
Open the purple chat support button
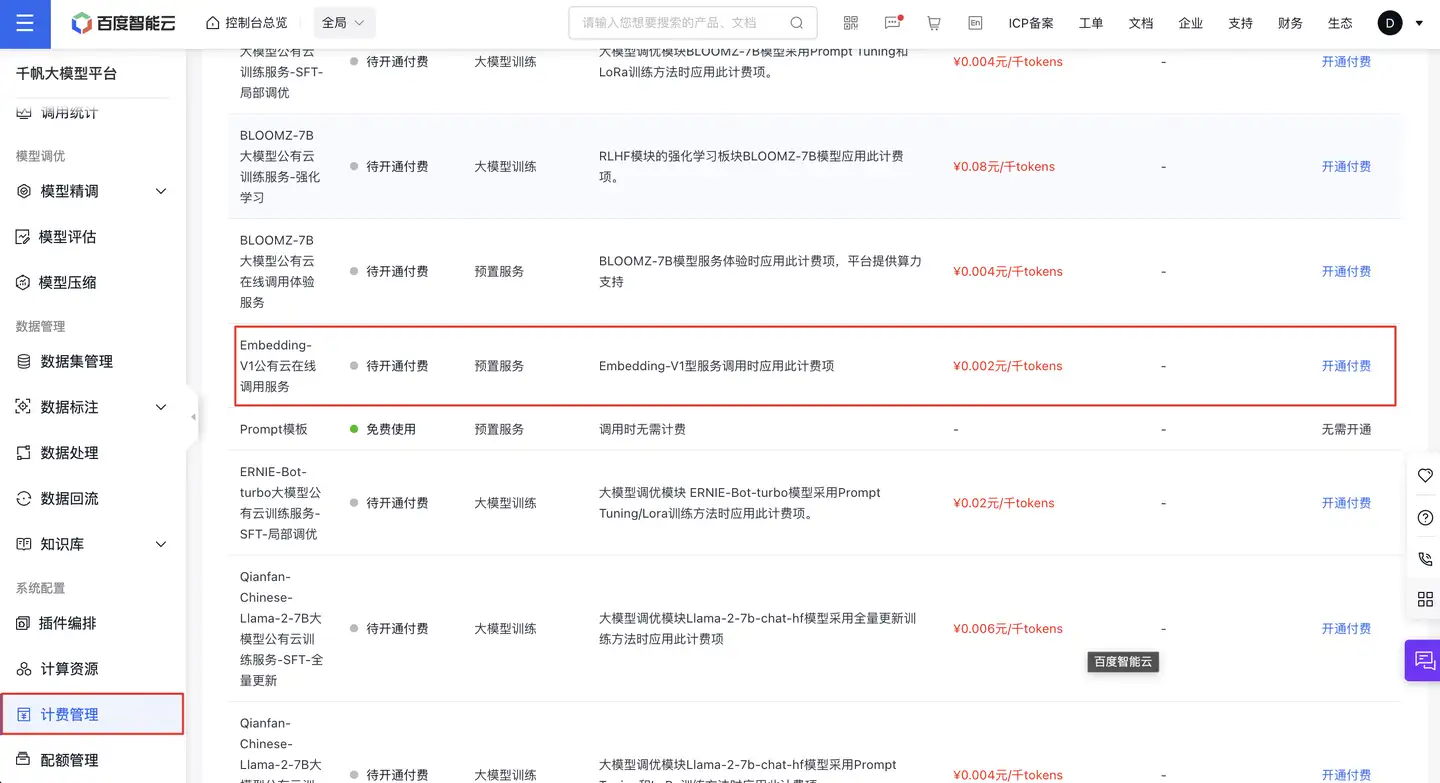[x=1424, y=660]
